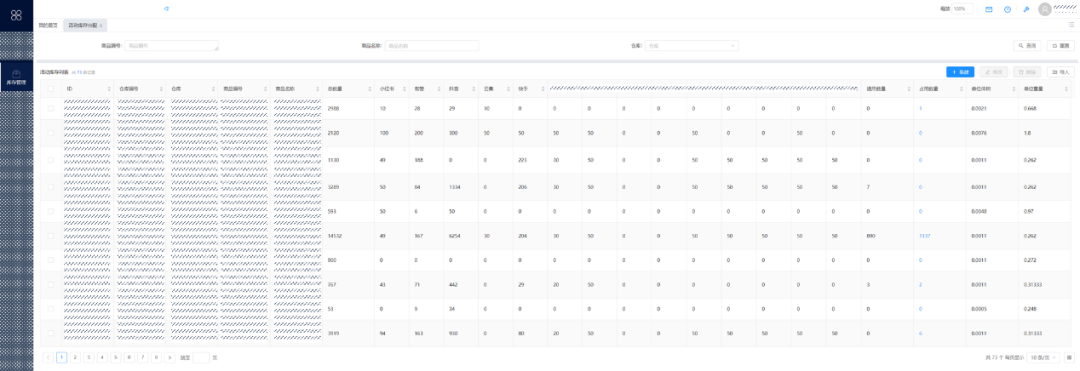Click the 缩放 100% zoom field
Viewport: 1080px width, 371px height.
(x=962, y=10)
